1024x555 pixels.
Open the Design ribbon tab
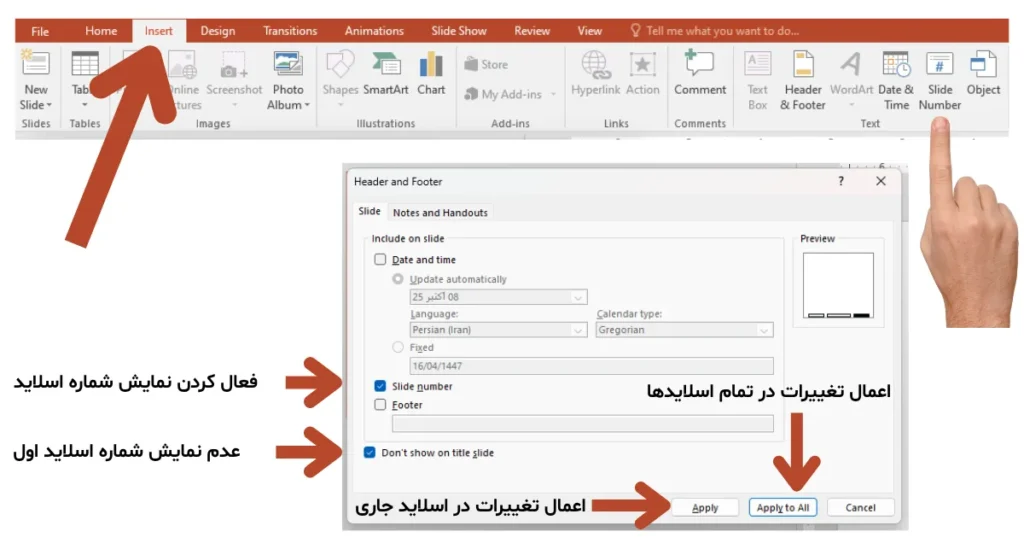tap(218, 31)
